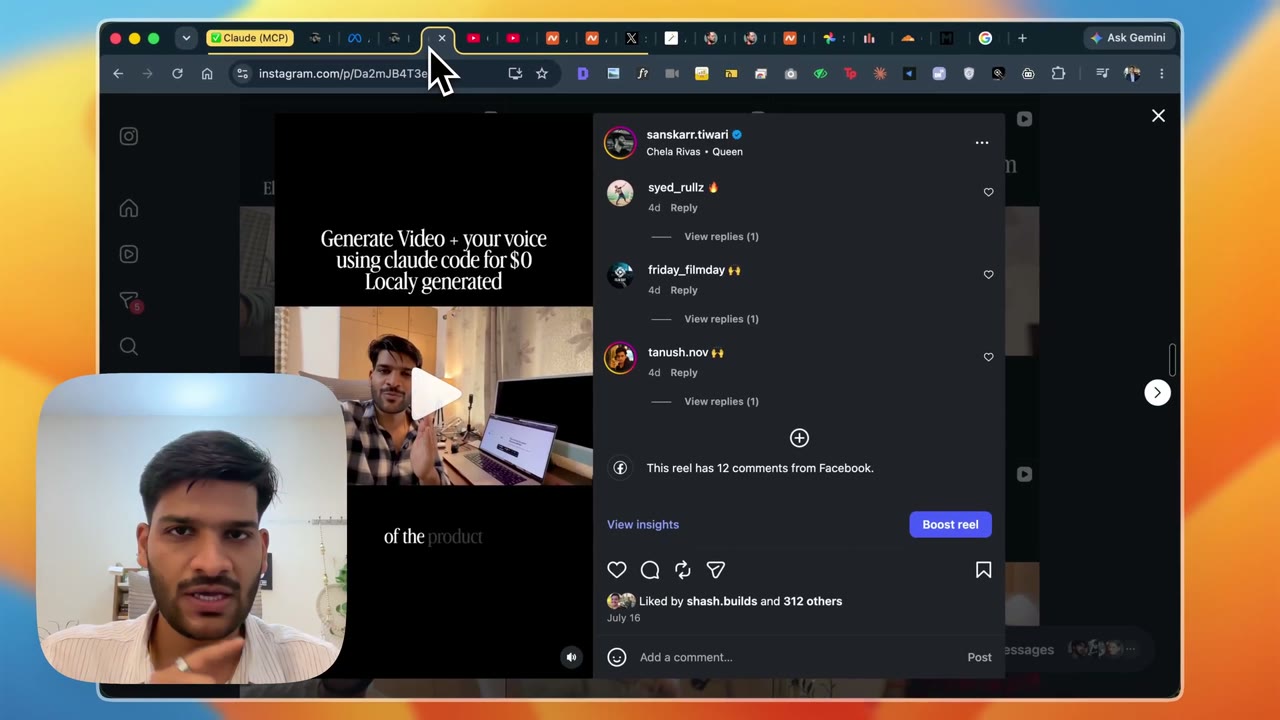Screen dimensions: 1280x720
Task: Save the reel with the bookmark icon
Action: pos(984,570)
